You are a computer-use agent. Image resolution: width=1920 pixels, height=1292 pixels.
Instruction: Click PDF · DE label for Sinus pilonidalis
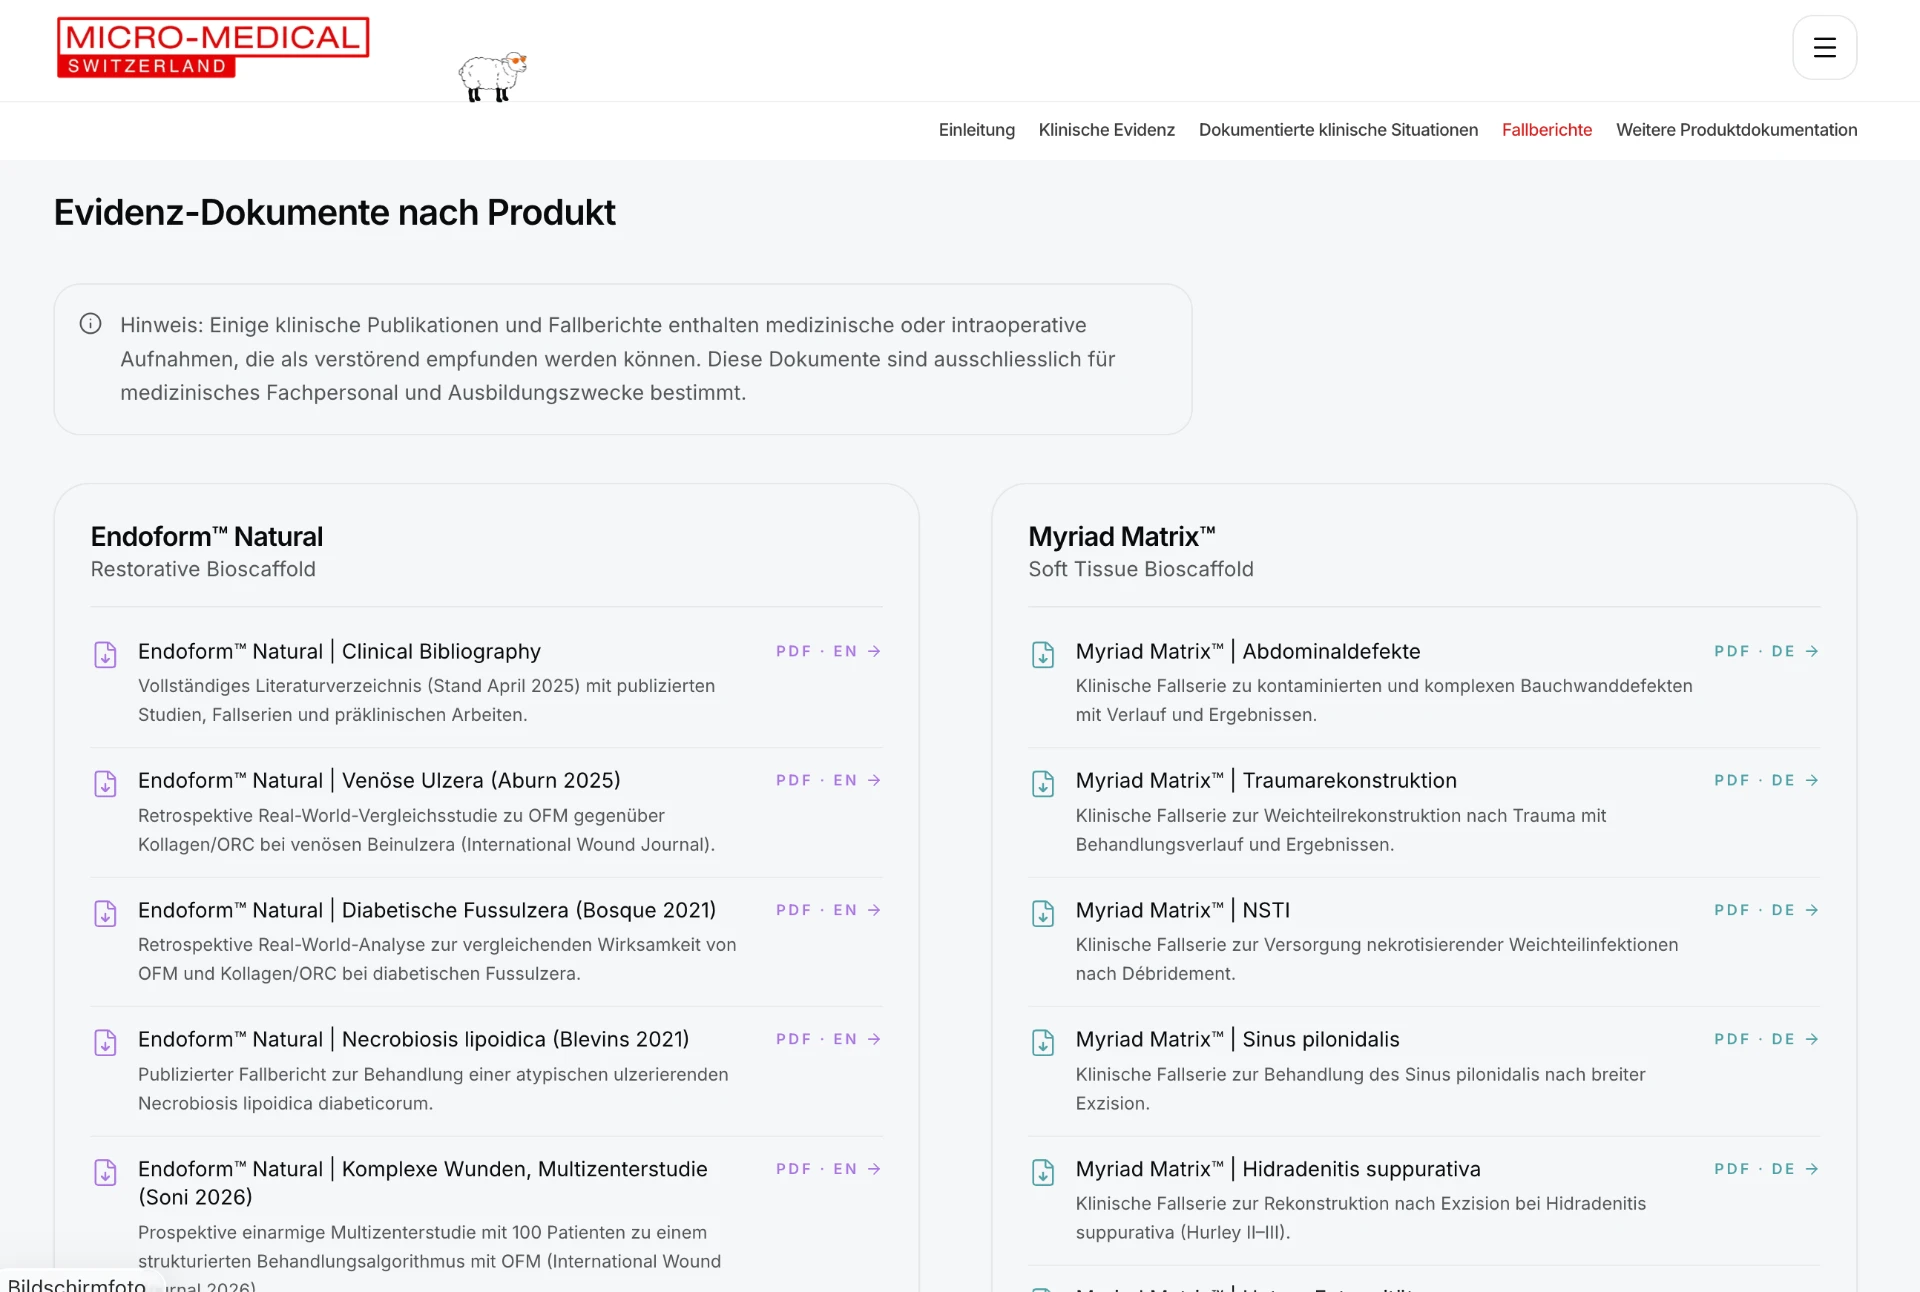(1754, 1039)
